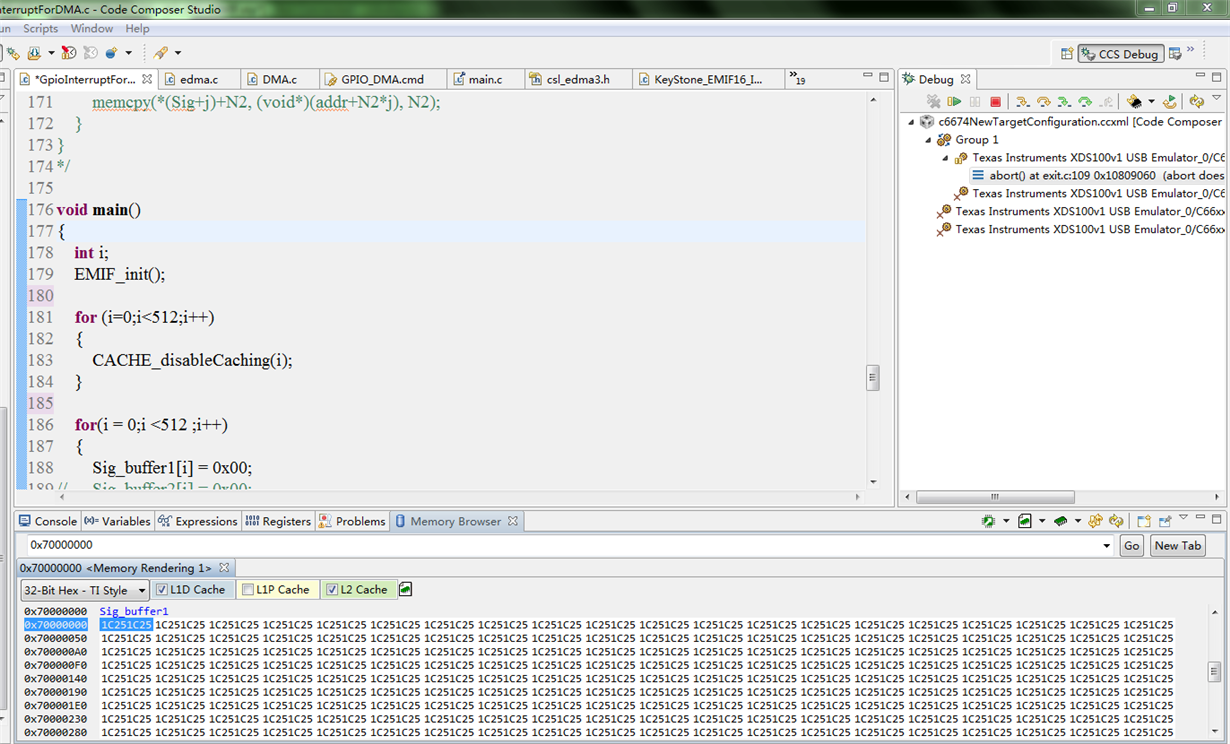Click the Step Return icon
Viewport: 1230px width, 744px height.
[x=1105, y=101]
